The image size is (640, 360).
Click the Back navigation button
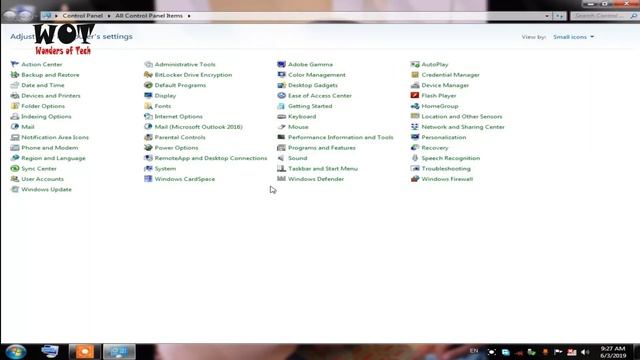pyautogui.click(x=10, y=16)
